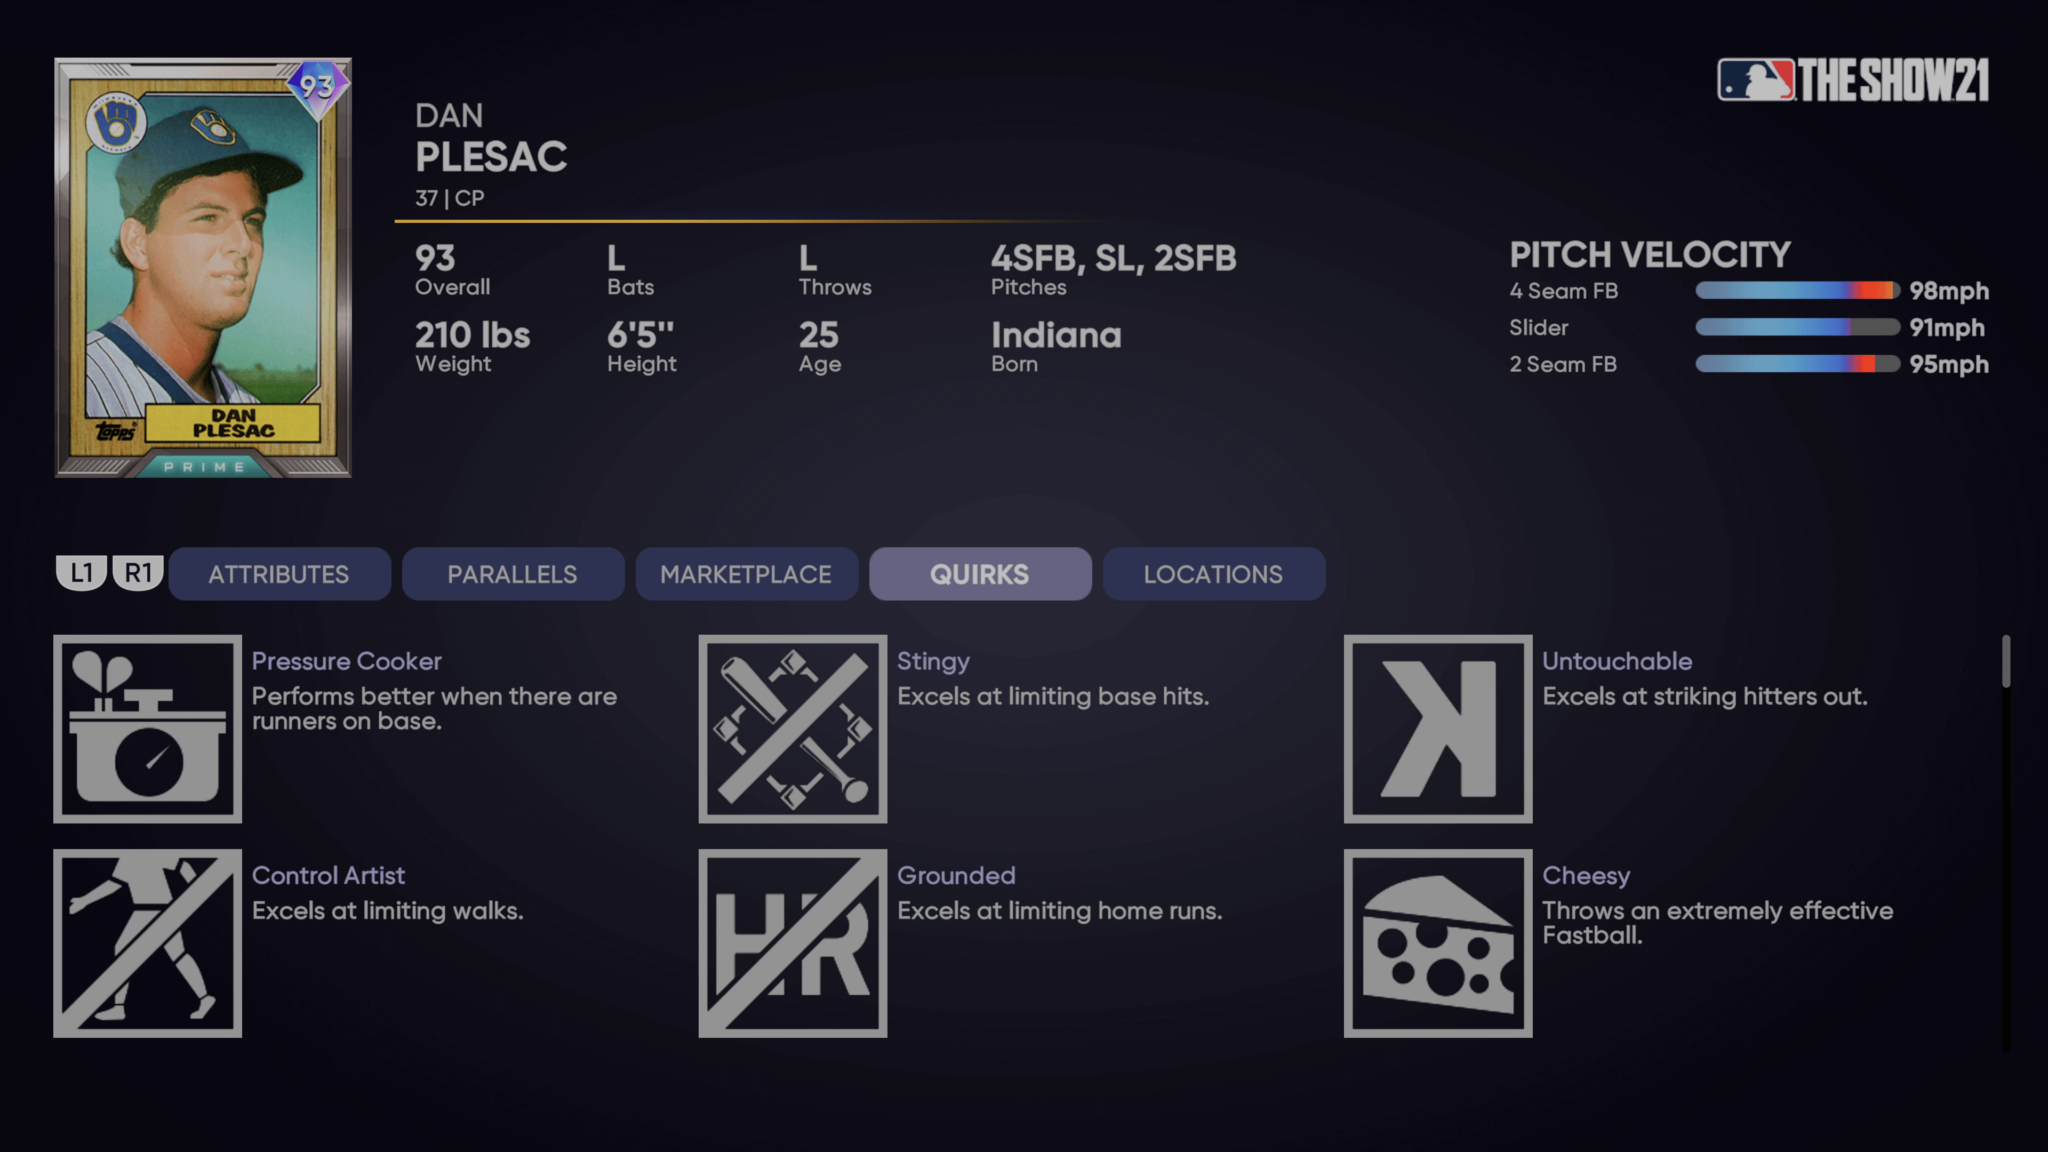Select the Pressure Cooker quirk icon

tap(148, 729)
